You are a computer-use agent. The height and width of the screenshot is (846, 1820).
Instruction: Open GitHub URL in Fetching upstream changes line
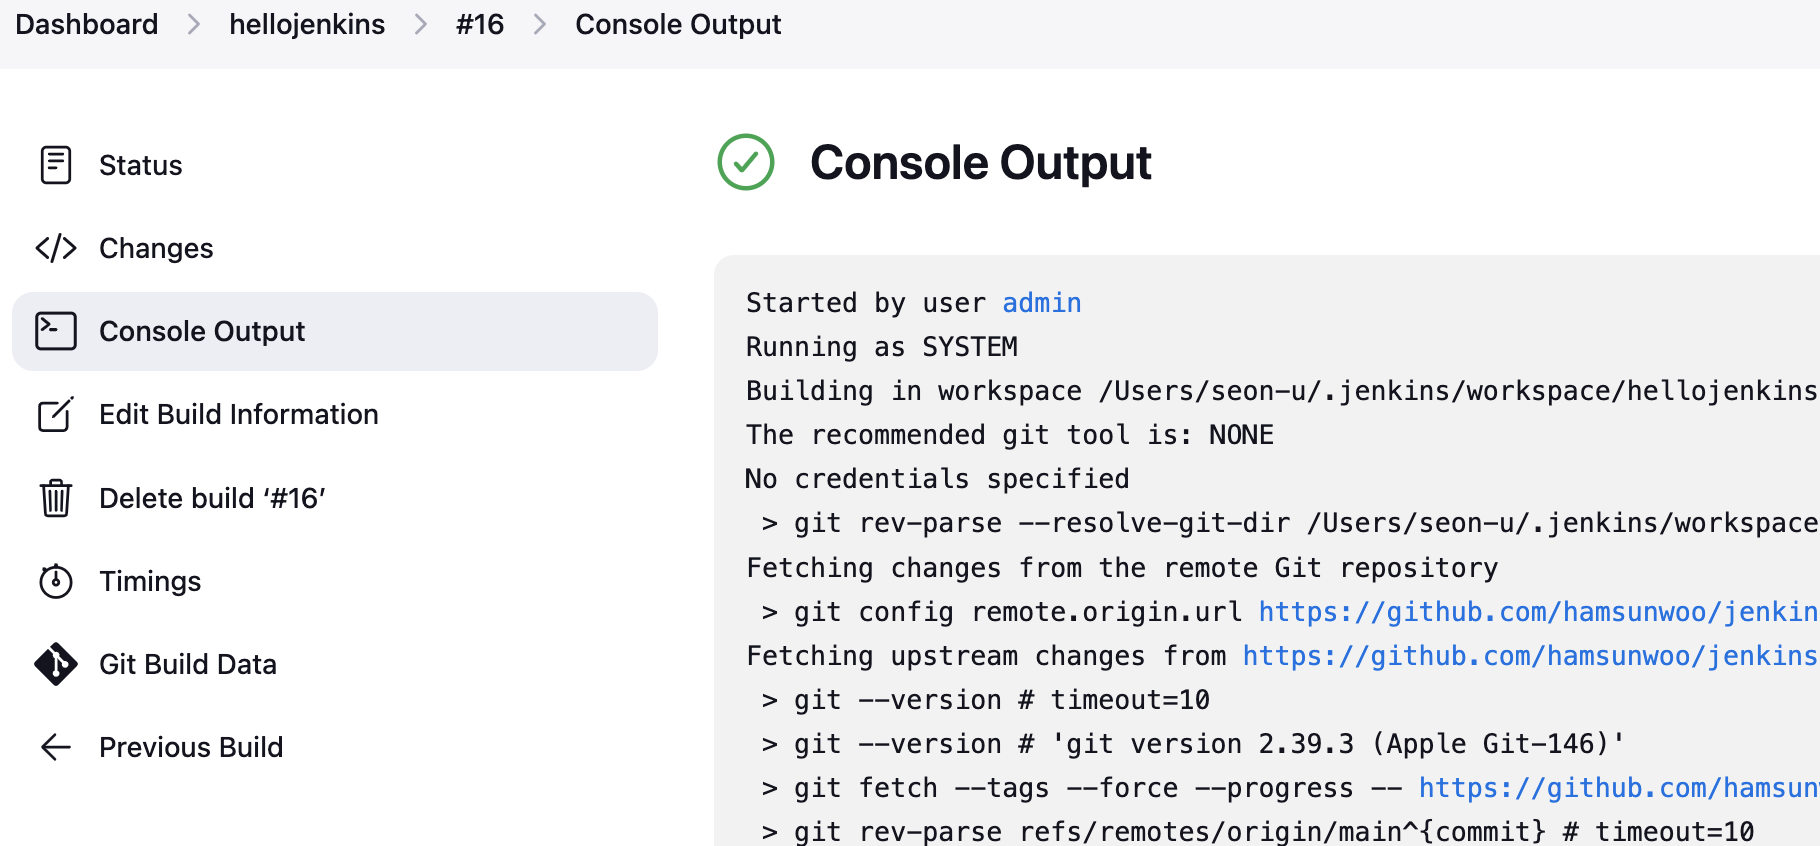click(1531, 656)
